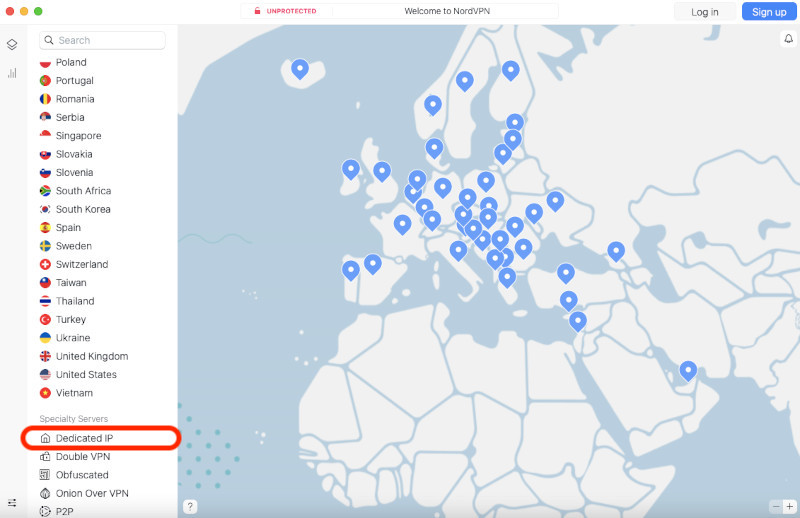Click Welcome to NordVPN title text
Image resolution: width=800 pixels, height=518 pixels.
click(x=447, y=11)
